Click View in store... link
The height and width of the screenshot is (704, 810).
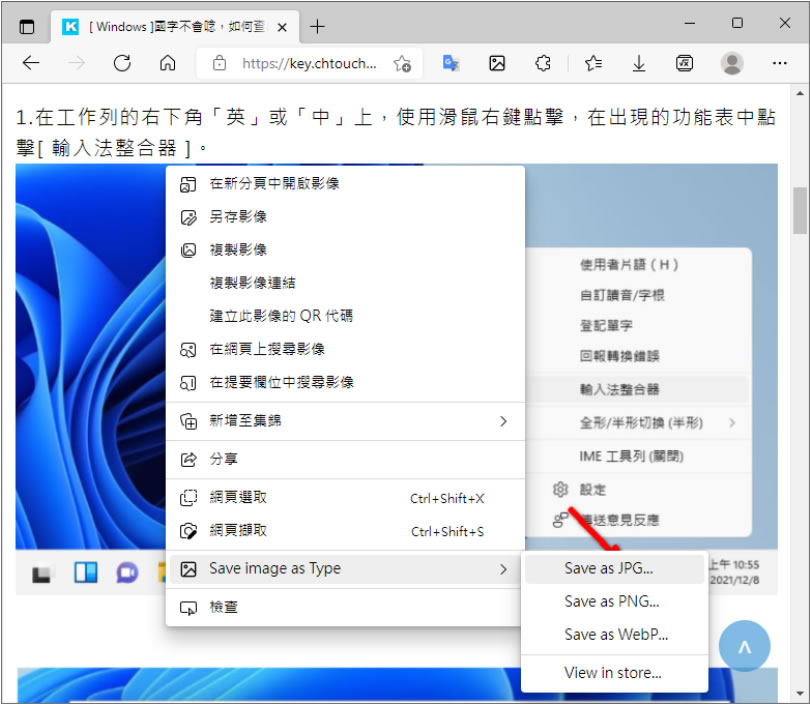coord(612,672)
